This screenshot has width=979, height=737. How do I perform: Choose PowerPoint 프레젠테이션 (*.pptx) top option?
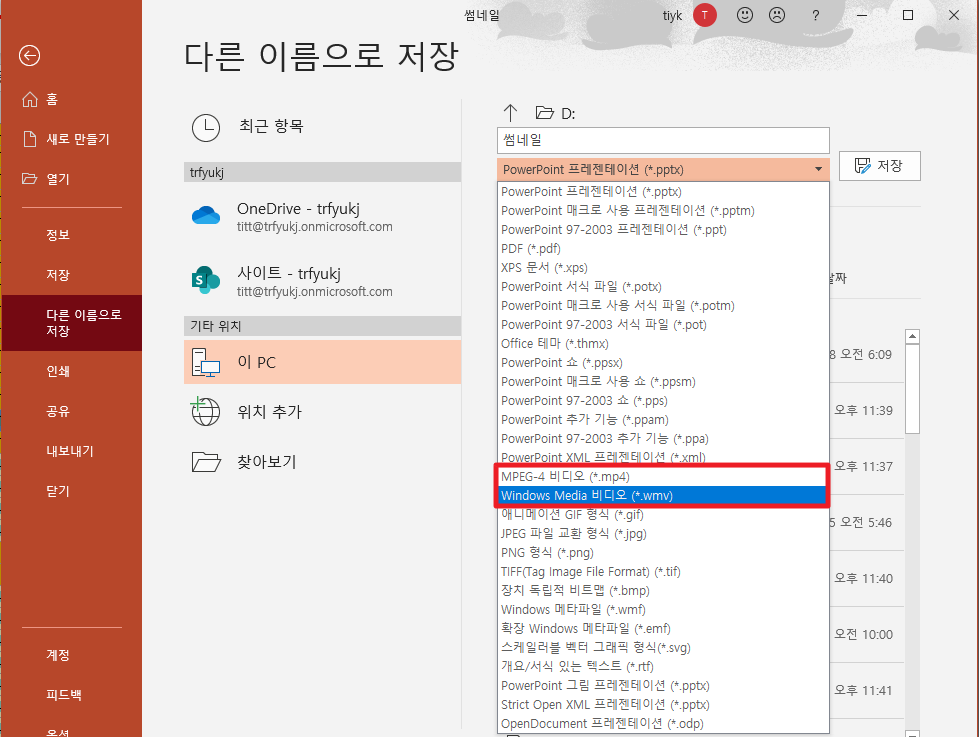click(663, 192)
